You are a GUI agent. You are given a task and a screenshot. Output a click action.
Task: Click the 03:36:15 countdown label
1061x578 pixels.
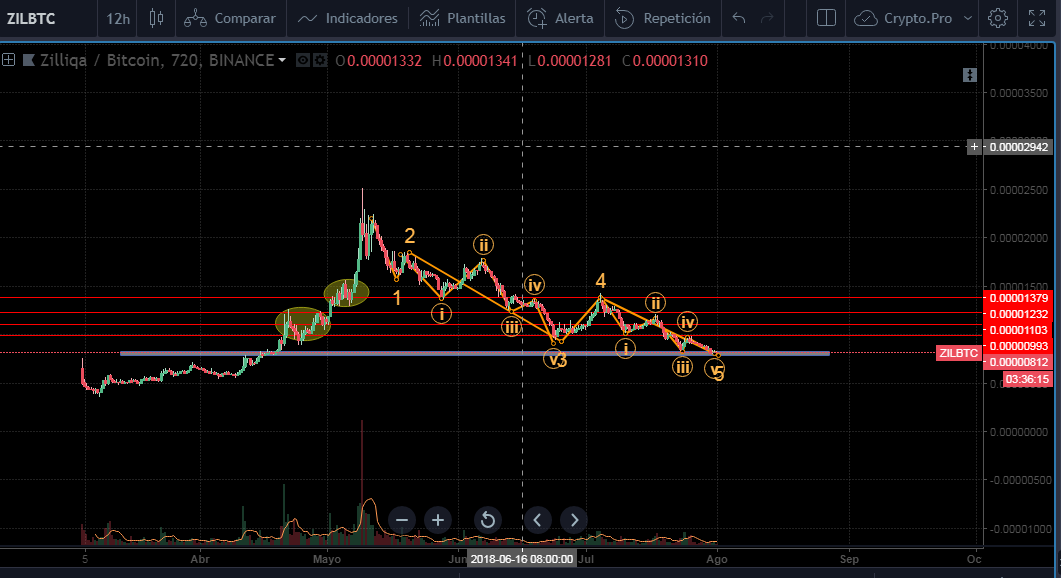1027,379
